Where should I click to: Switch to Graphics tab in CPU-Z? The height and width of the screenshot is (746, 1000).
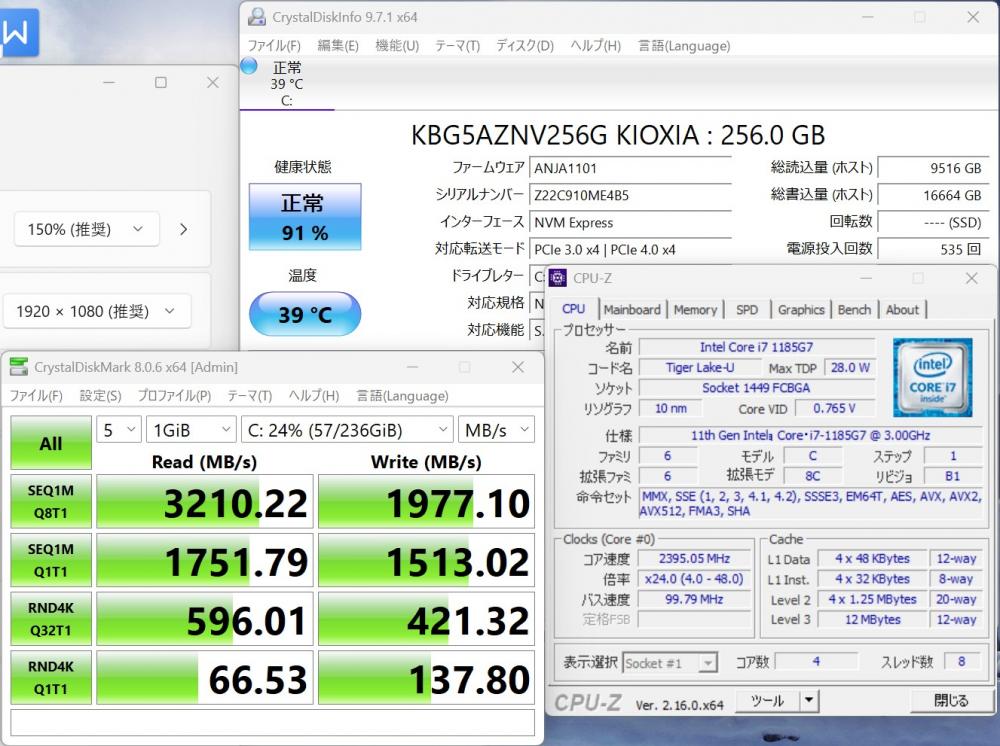801,310
